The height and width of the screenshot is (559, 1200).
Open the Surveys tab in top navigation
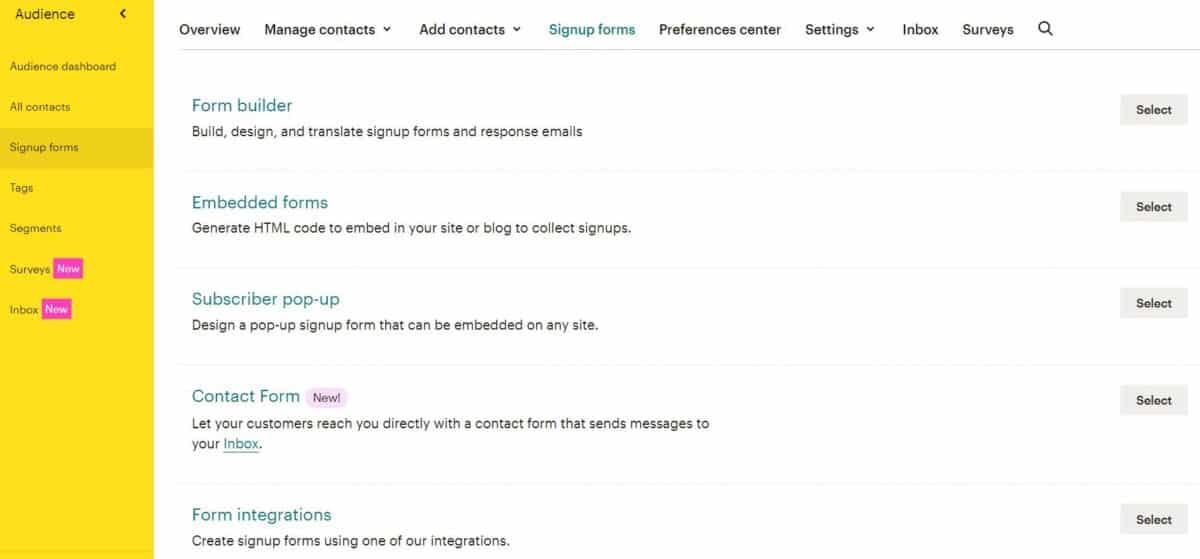point(988,29)
